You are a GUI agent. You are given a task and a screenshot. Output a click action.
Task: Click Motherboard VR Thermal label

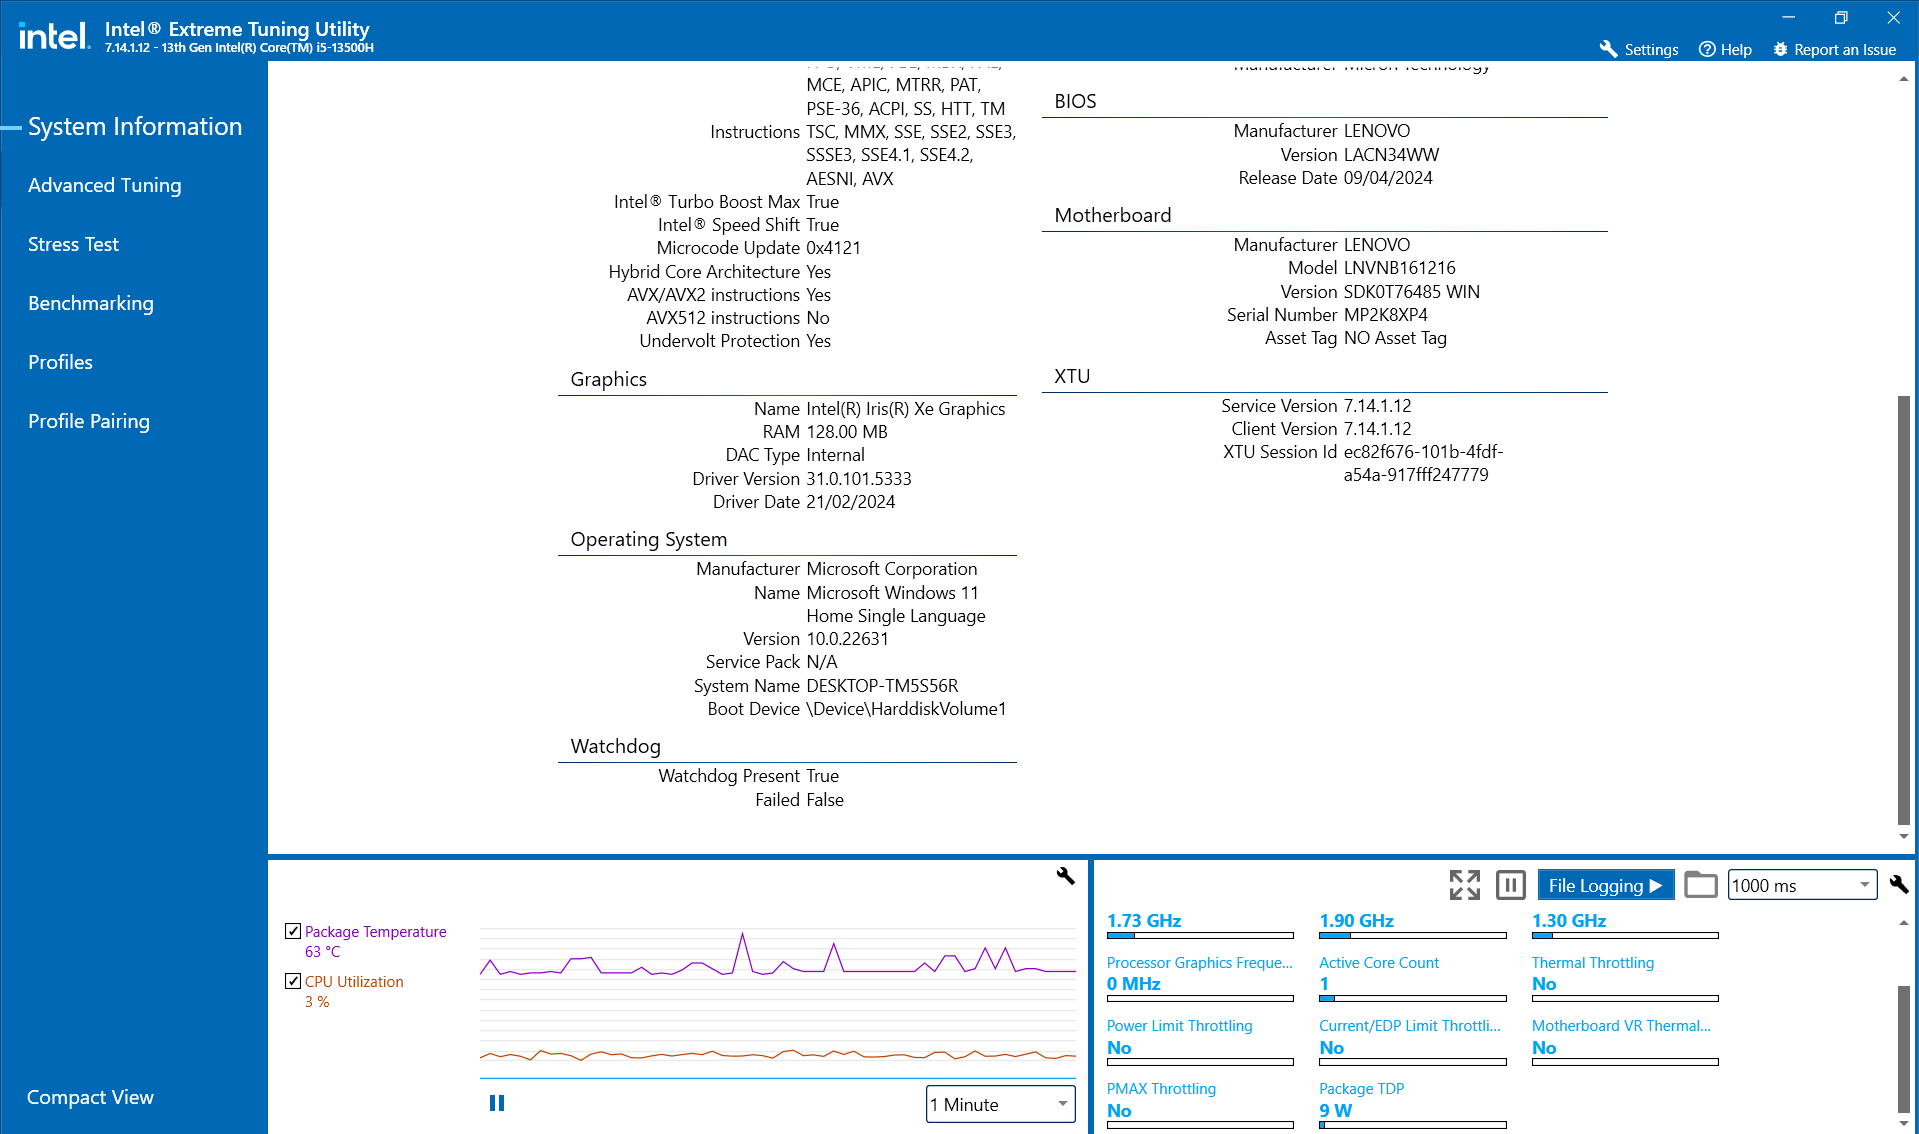coord(1621,1025)
